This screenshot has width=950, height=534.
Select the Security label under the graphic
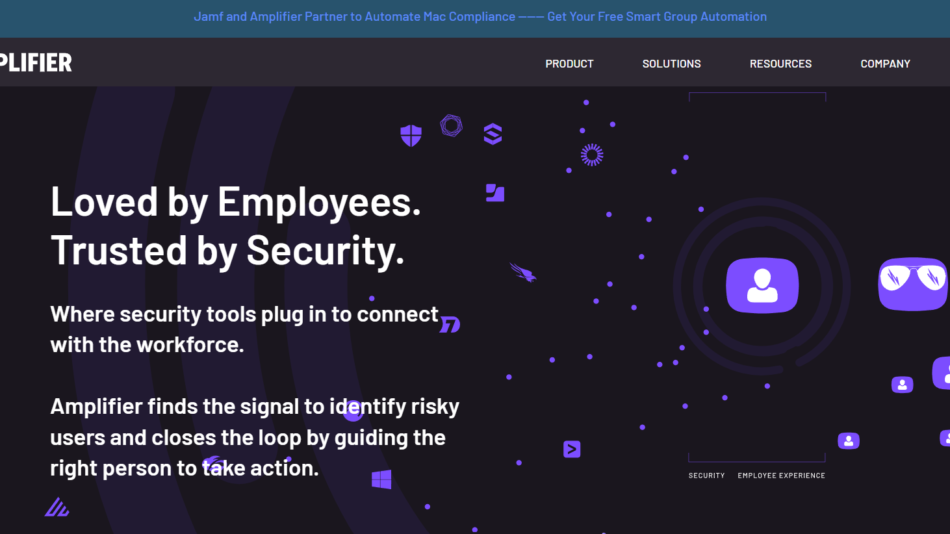click(706, 476)
